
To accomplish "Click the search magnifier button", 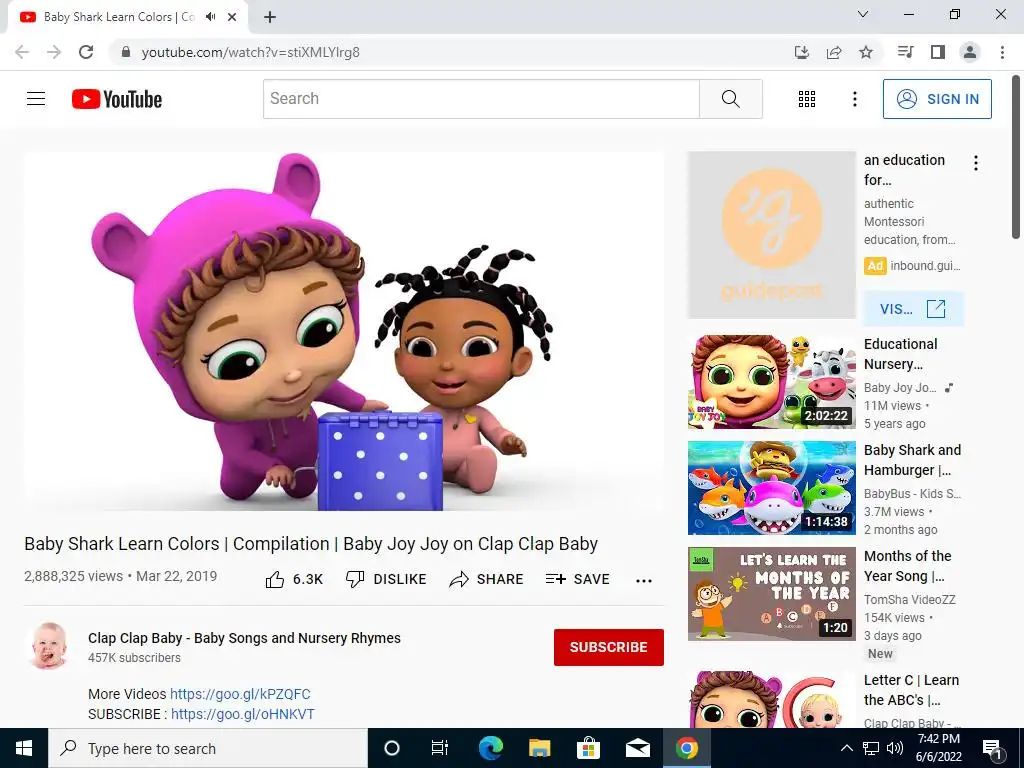I will [x=731, y=99].
